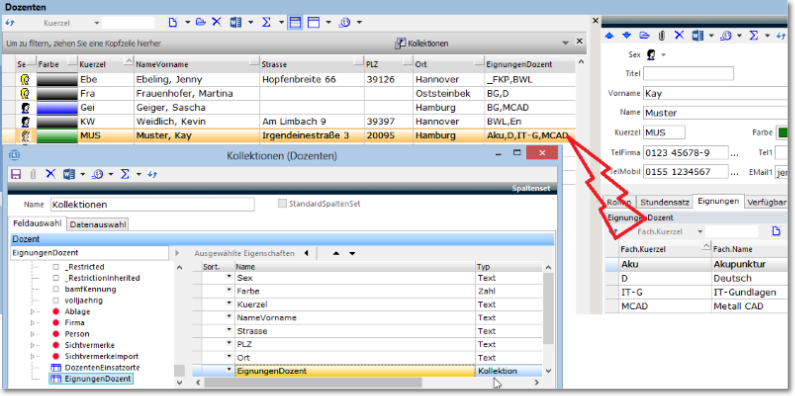
Task: Click history clock icon in detail panel toolbar
Action: [x=726, y=35]
